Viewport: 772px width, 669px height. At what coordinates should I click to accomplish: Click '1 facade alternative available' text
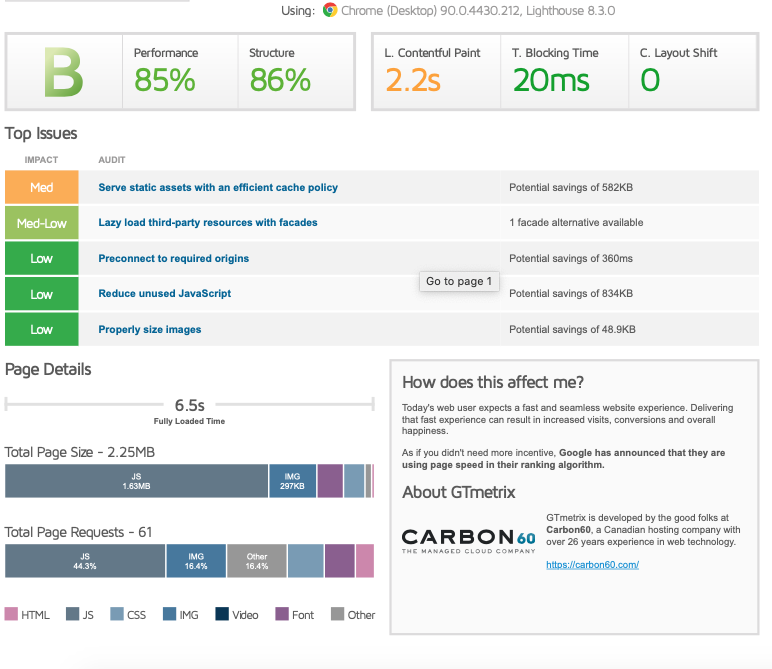click(x=576, y=223)
